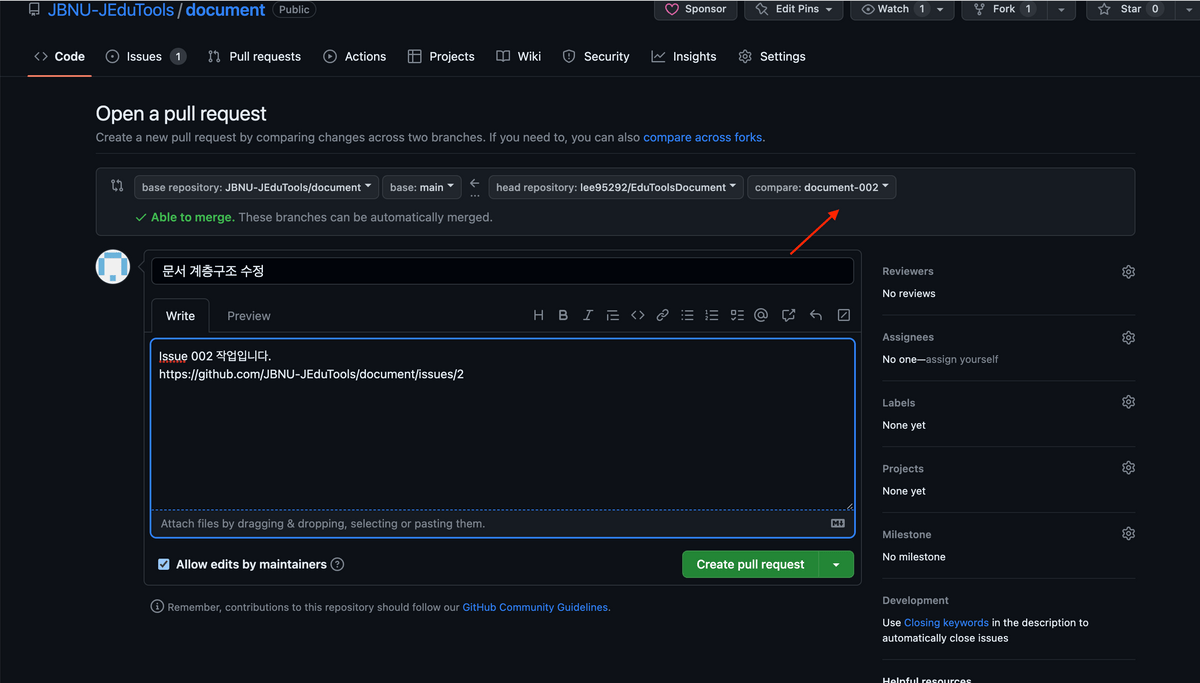
Task: Mention a user with the @ icon
Action: point(761,315)
